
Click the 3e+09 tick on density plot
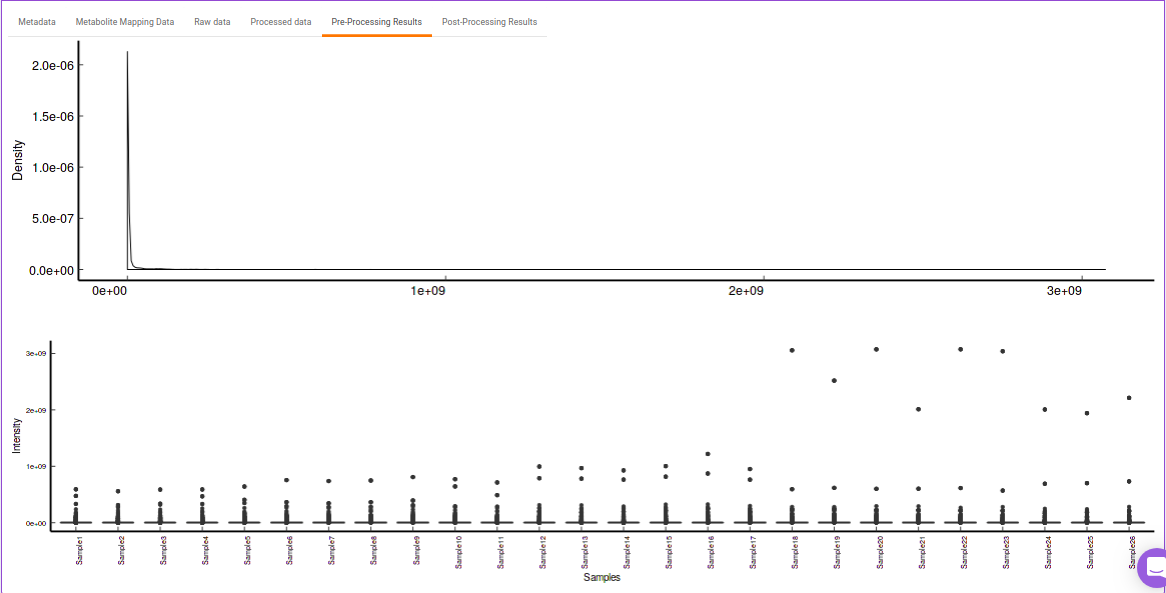coord(1064,292)
